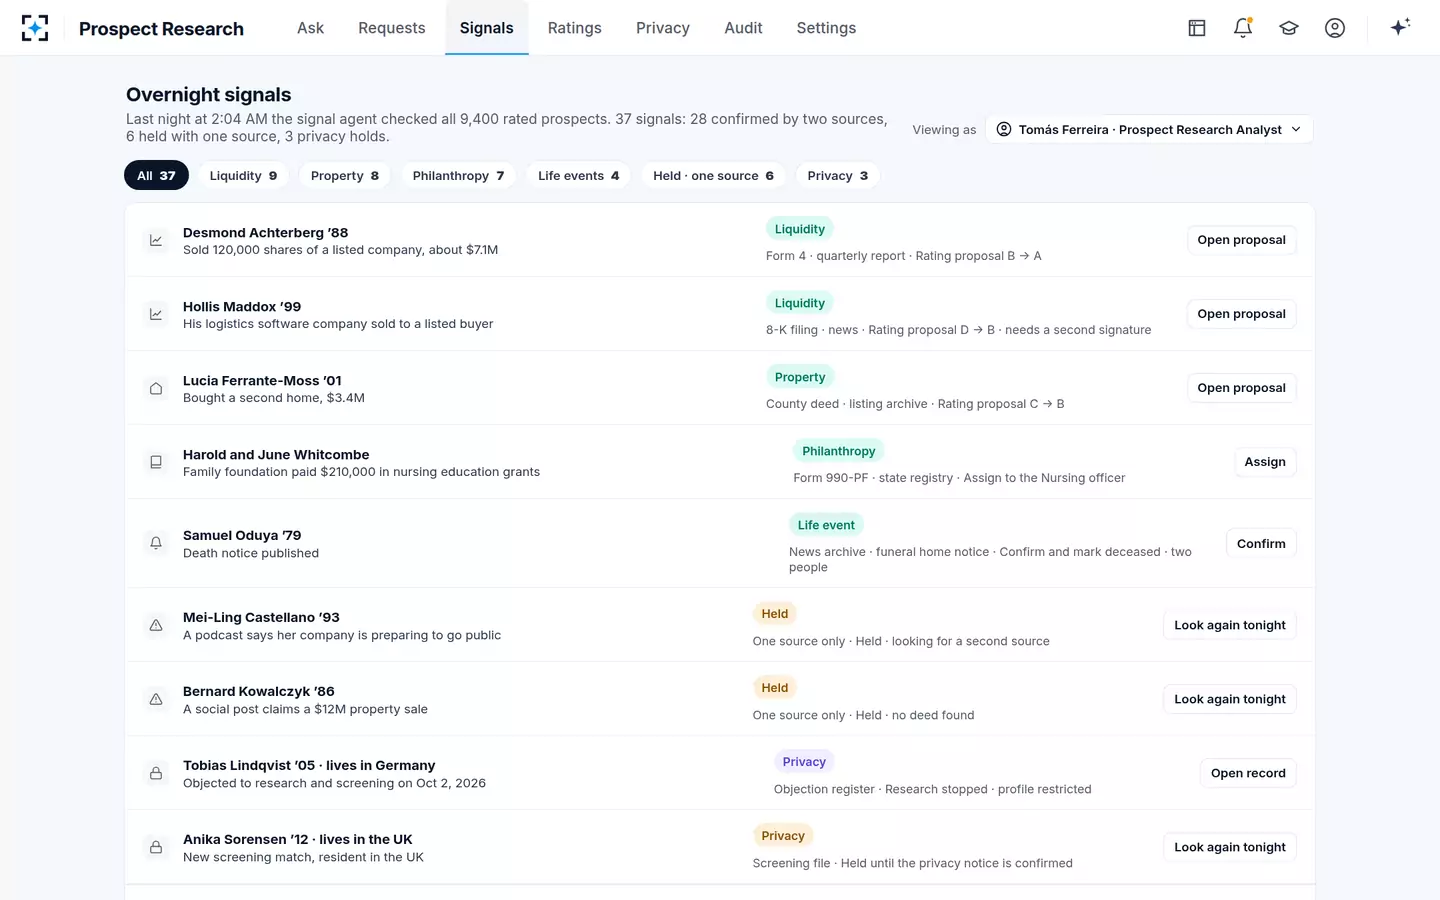
Task: Switch to the Requests tab
Action: 392,28
